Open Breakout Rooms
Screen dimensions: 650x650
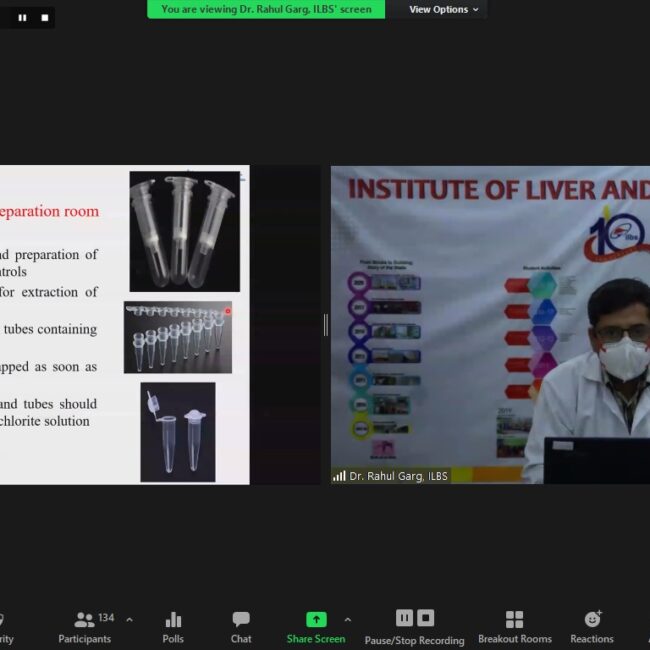[x=514, y=627]
